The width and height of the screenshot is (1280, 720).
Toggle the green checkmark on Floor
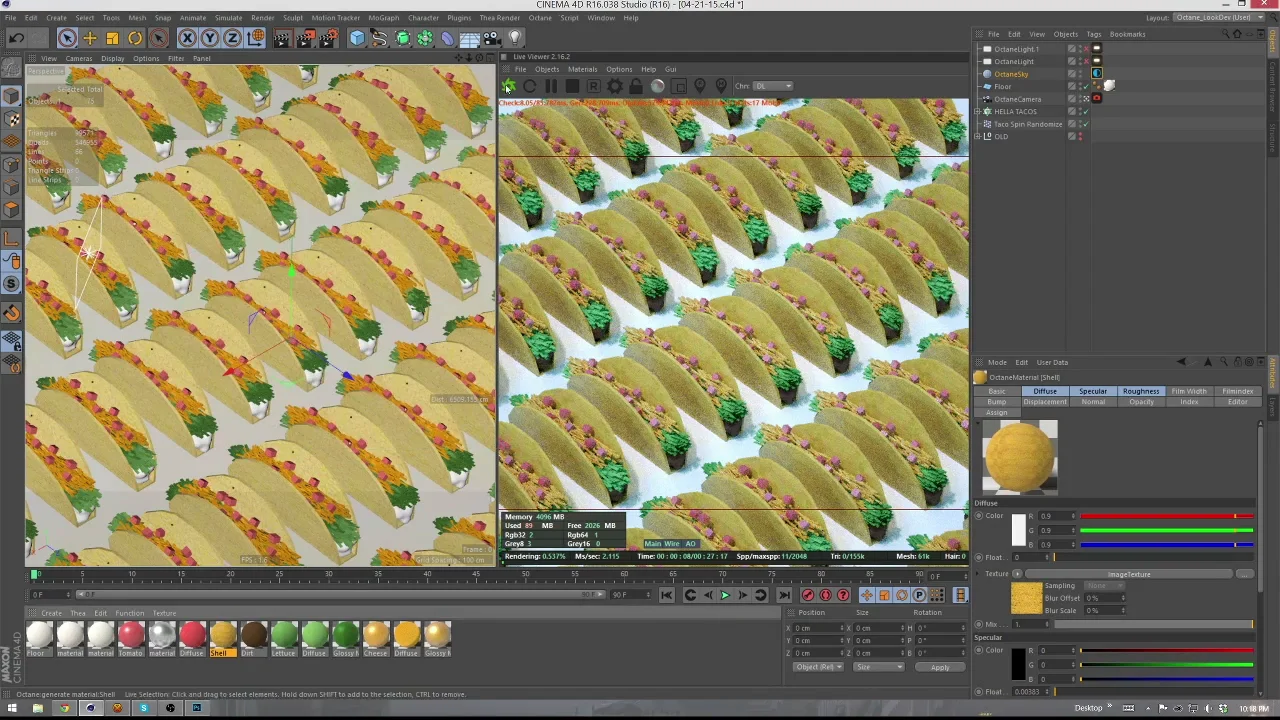coord(1085,86)
